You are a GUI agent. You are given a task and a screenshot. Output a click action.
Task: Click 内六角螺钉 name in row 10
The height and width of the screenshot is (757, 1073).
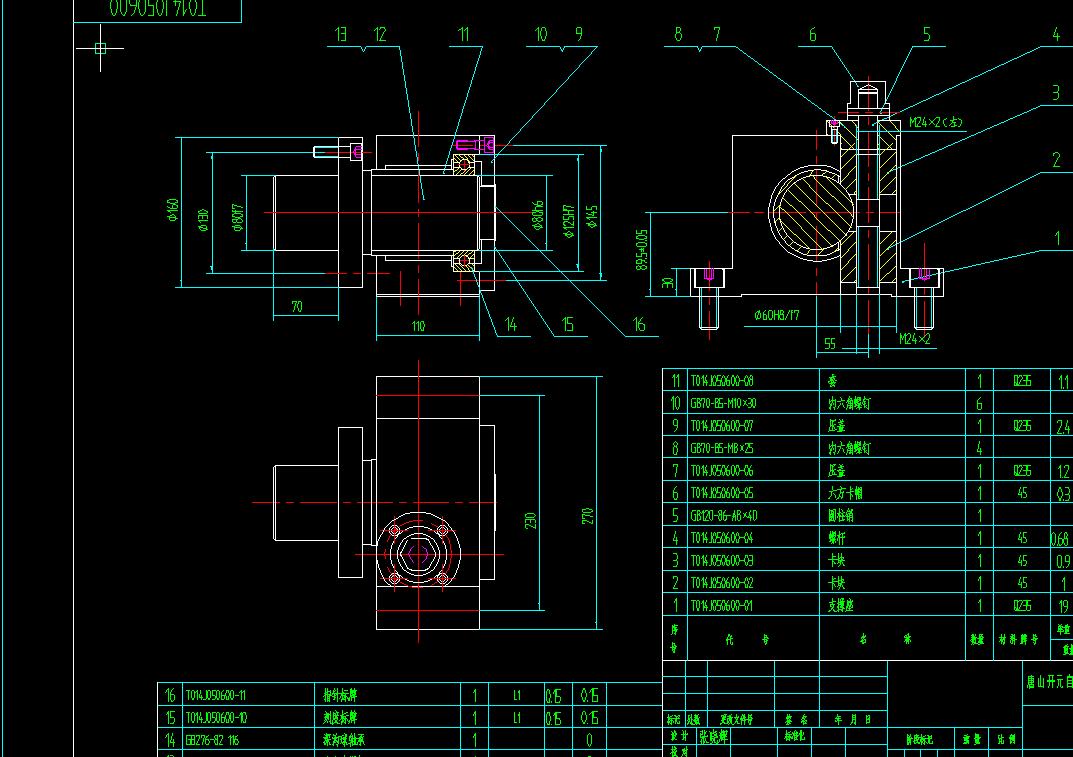pyautogui.click(x=849, y=404)
